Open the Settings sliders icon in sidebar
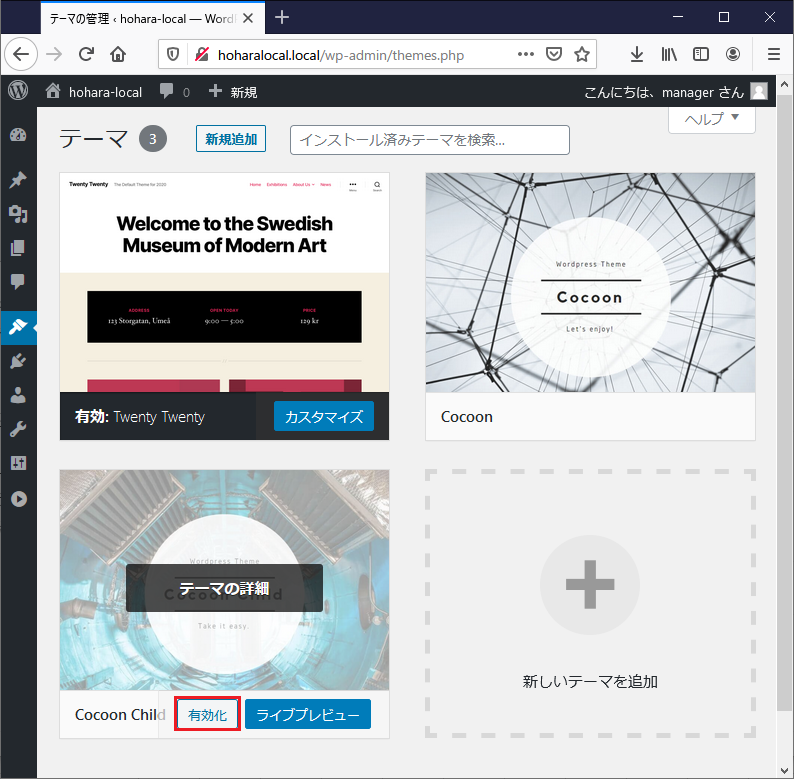 18,463
